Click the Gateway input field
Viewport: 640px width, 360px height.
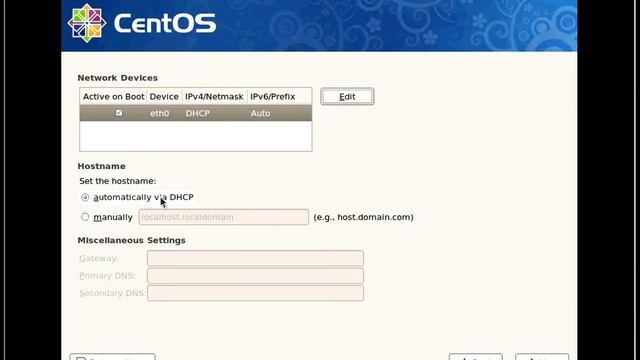(255, 258)
